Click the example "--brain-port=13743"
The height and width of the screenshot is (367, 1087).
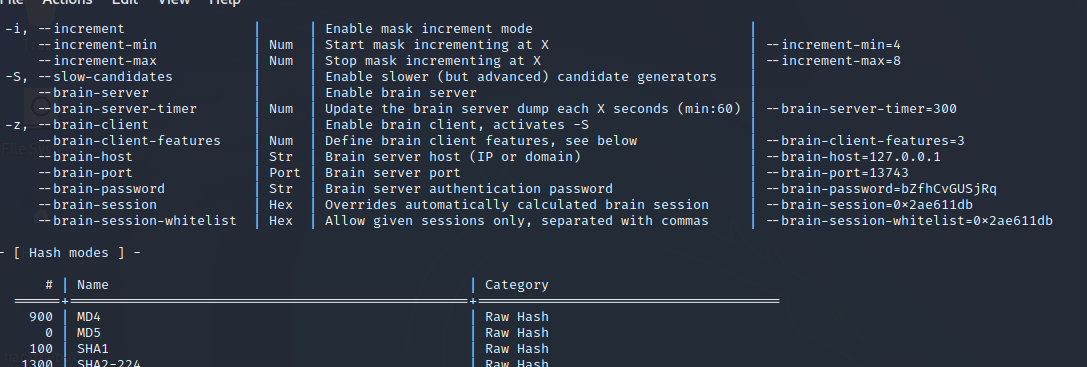coord(837,173)
